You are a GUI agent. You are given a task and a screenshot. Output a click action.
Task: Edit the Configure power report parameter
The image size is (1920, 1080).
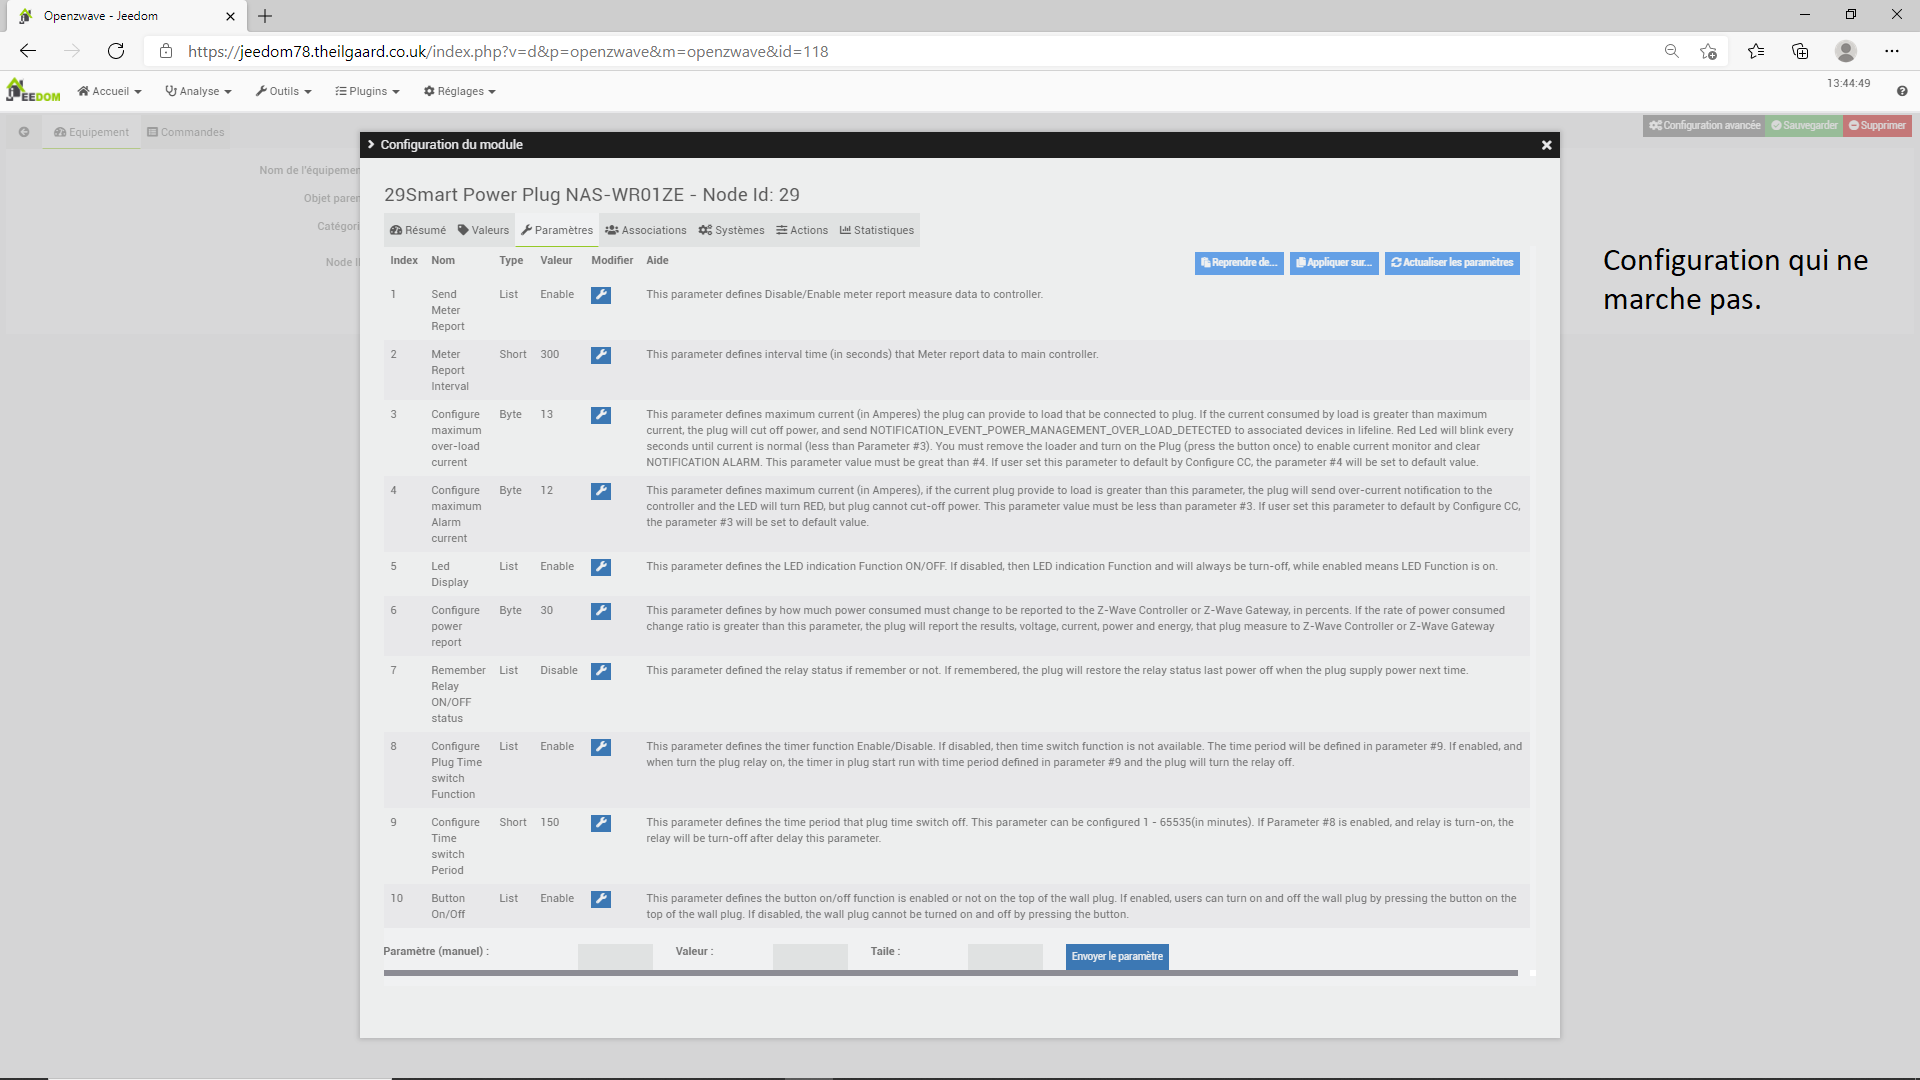pyautogui.click(x=600, y=611)
